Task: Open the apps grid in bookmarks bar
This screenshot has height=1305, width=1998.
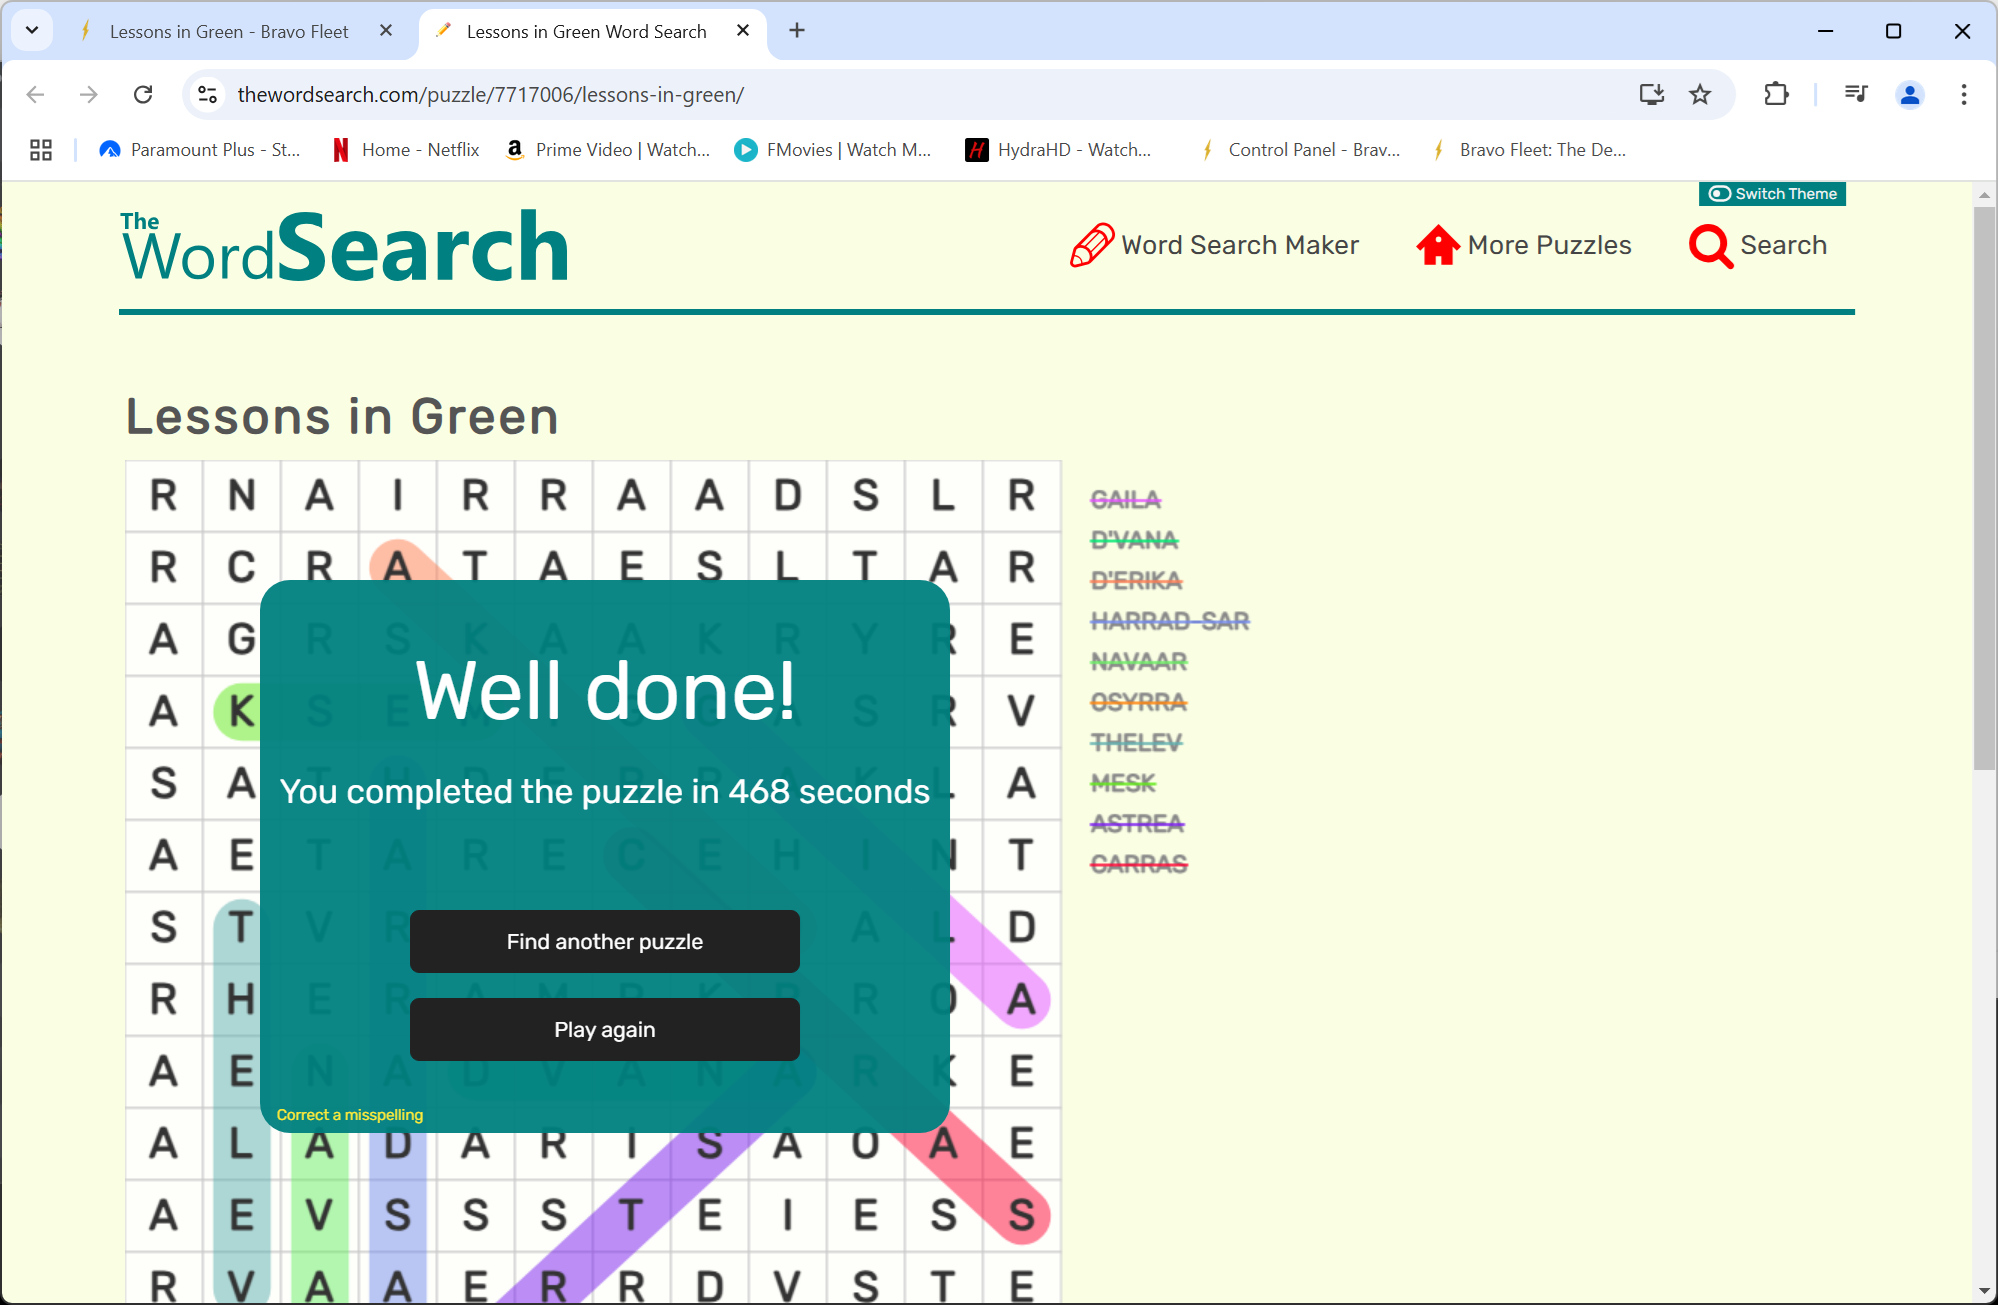Action: coord(41,150)
